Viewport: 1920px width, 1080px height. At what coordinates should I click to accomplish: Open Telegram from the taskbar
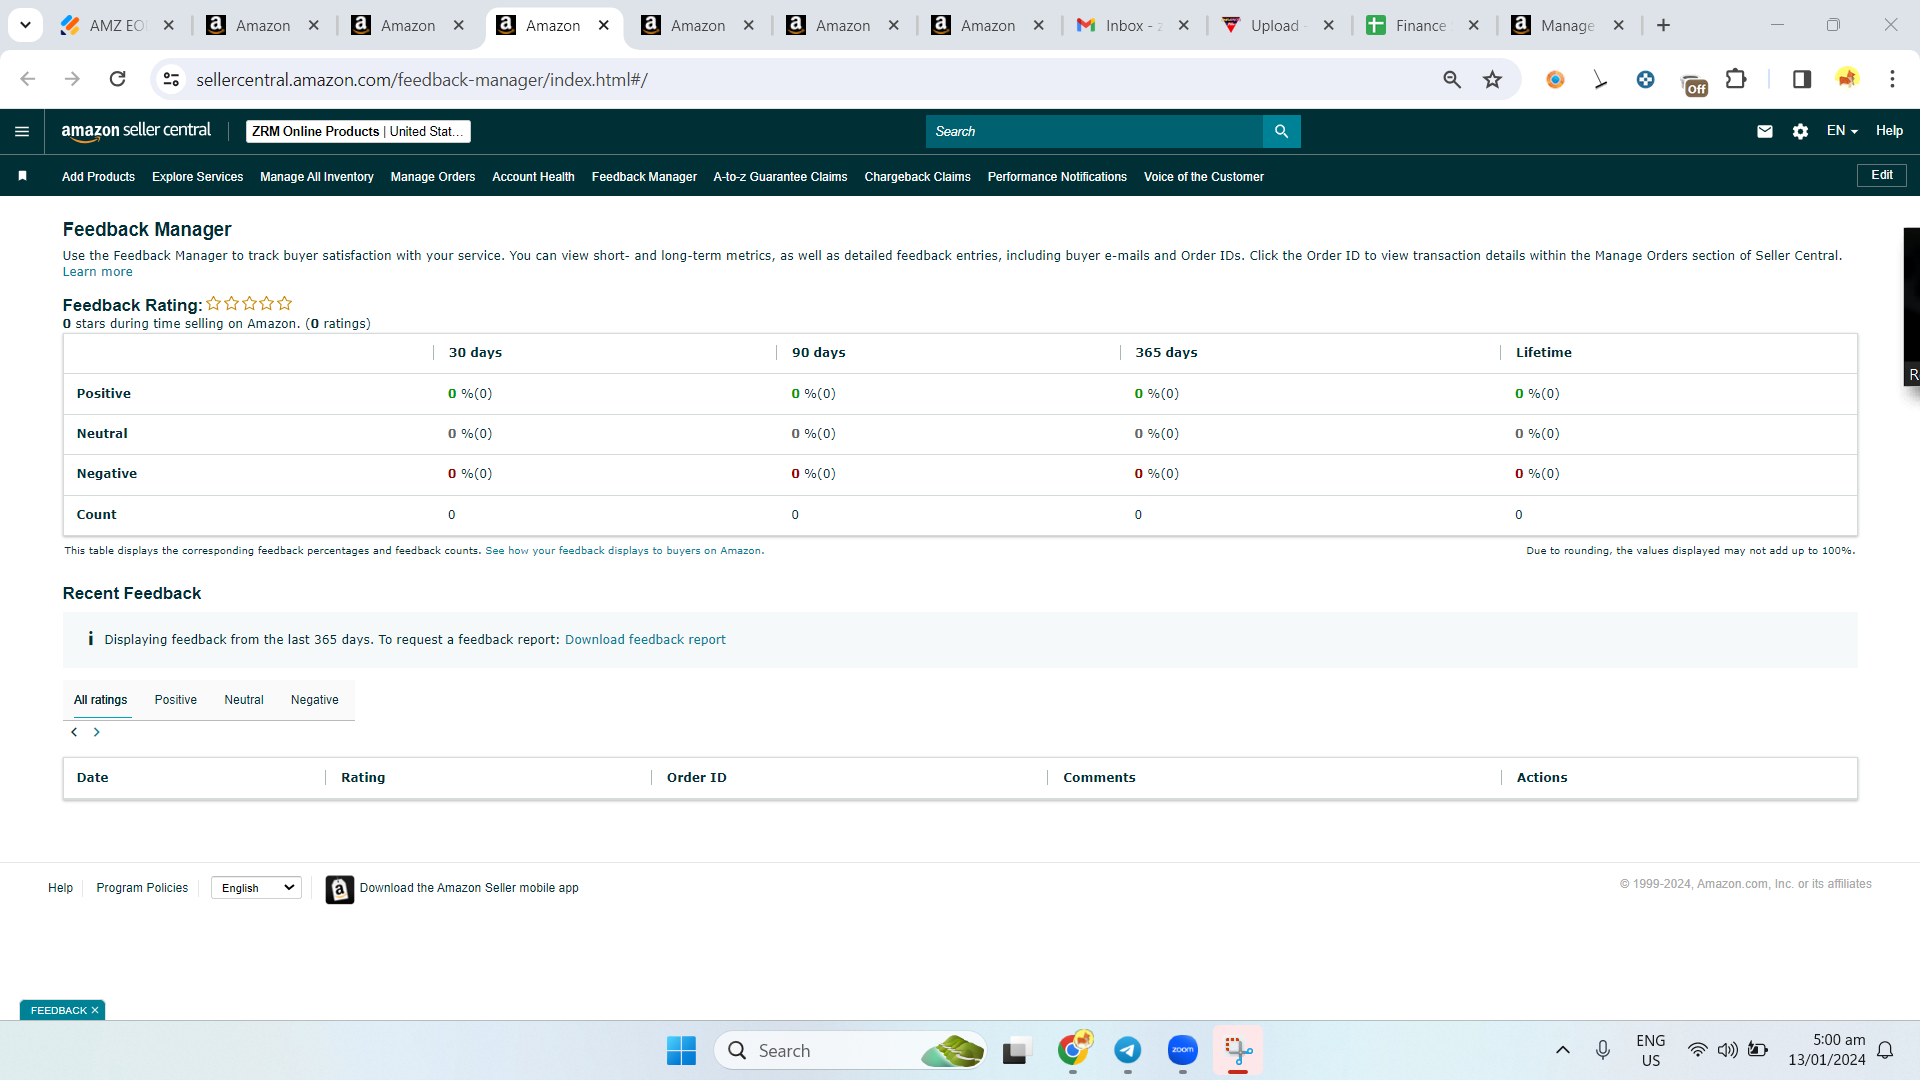click(x=1127, y=1050)
